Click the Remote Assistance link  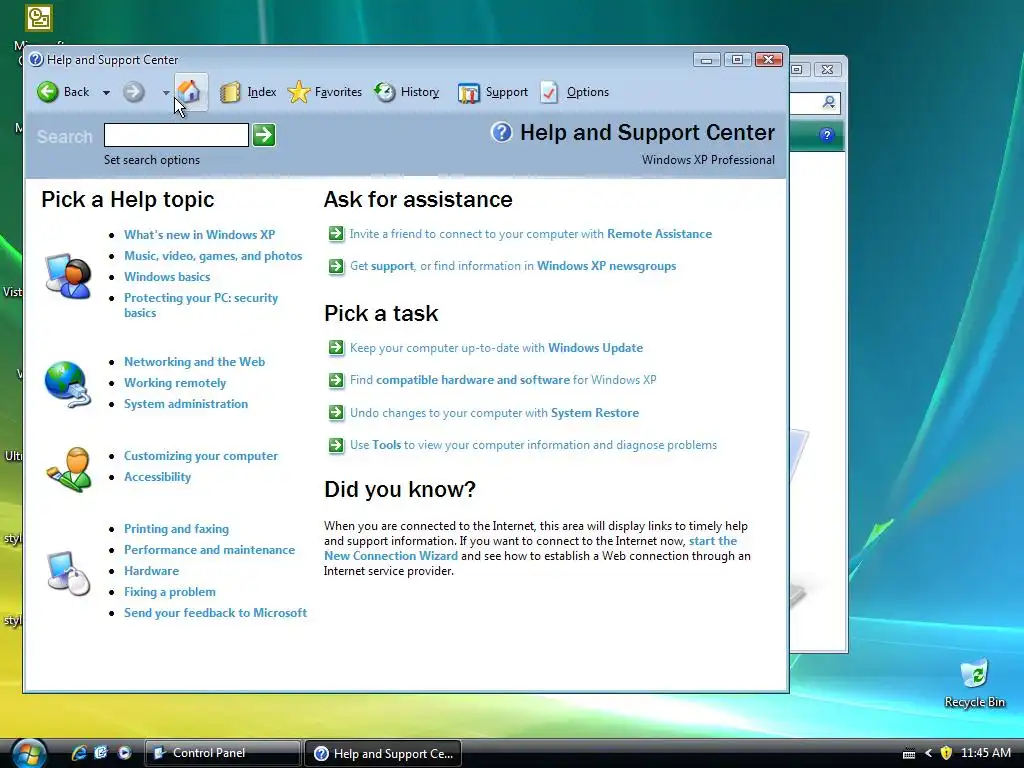click(660, 234)
